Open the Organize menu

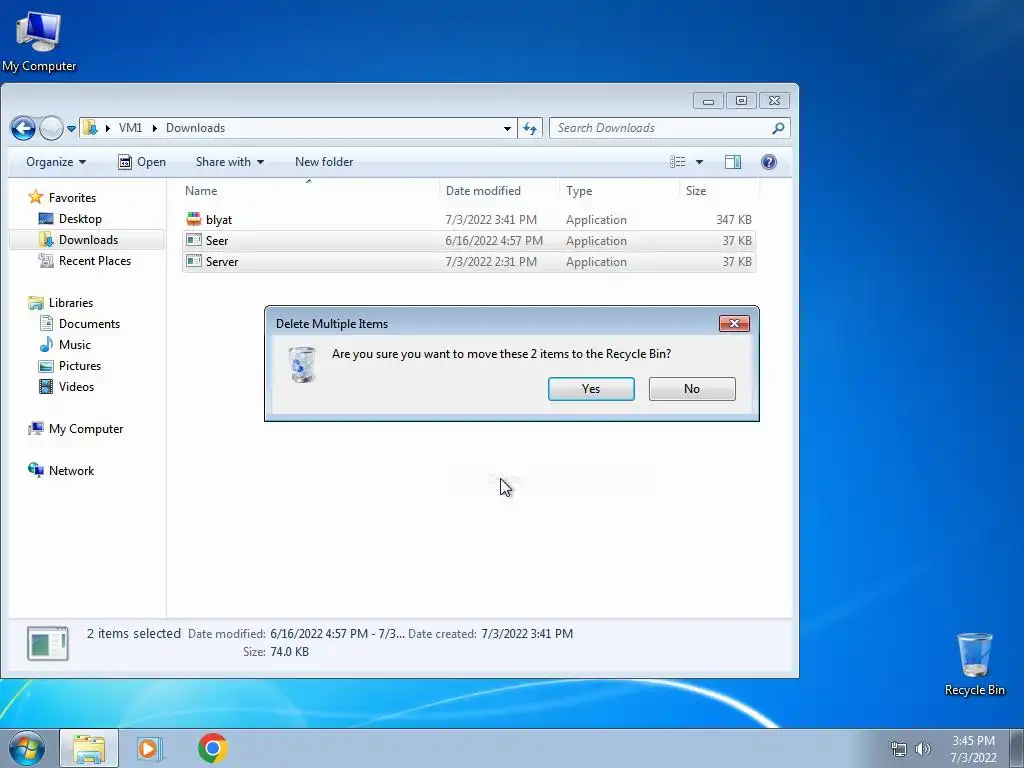click(x=56, y=162)
